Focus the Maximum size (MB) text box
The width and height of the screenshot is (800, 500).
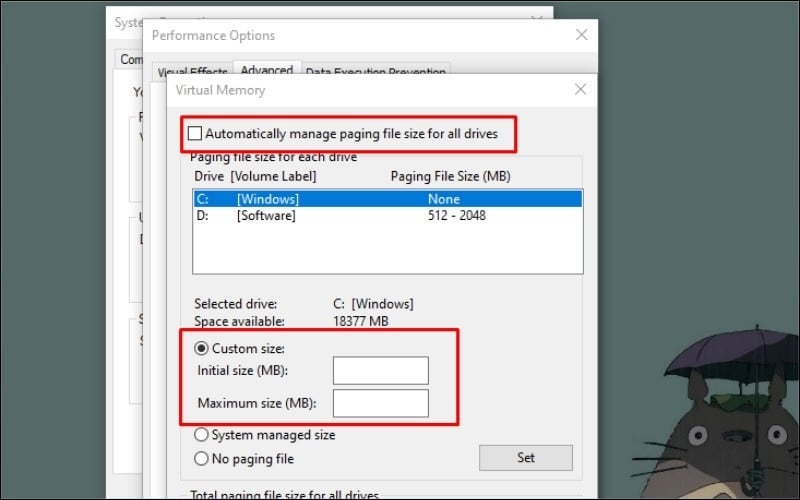pyautogui.click(x=380, y=404)
